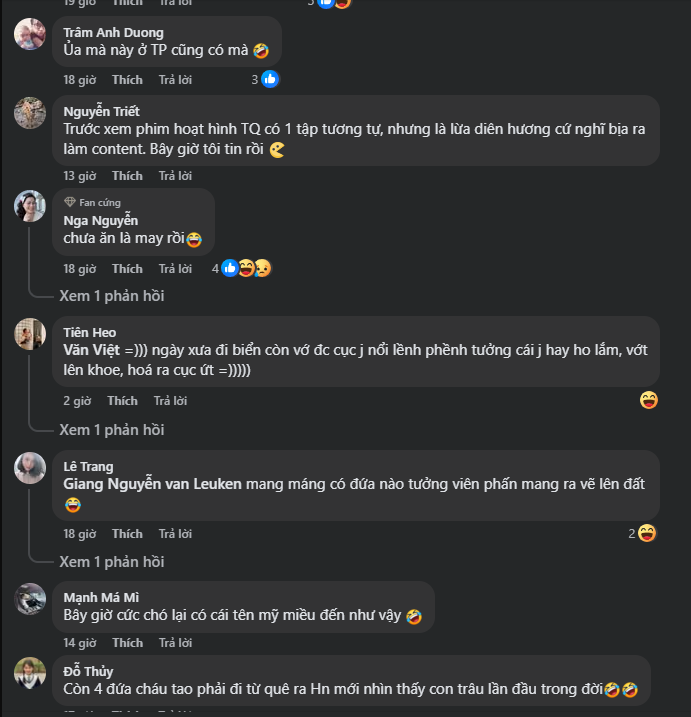Click haha reaction on Tiên Heo's comment
The height and width of the screenshot is (717, 691).
pyautogui.click(x=649, y=401)
